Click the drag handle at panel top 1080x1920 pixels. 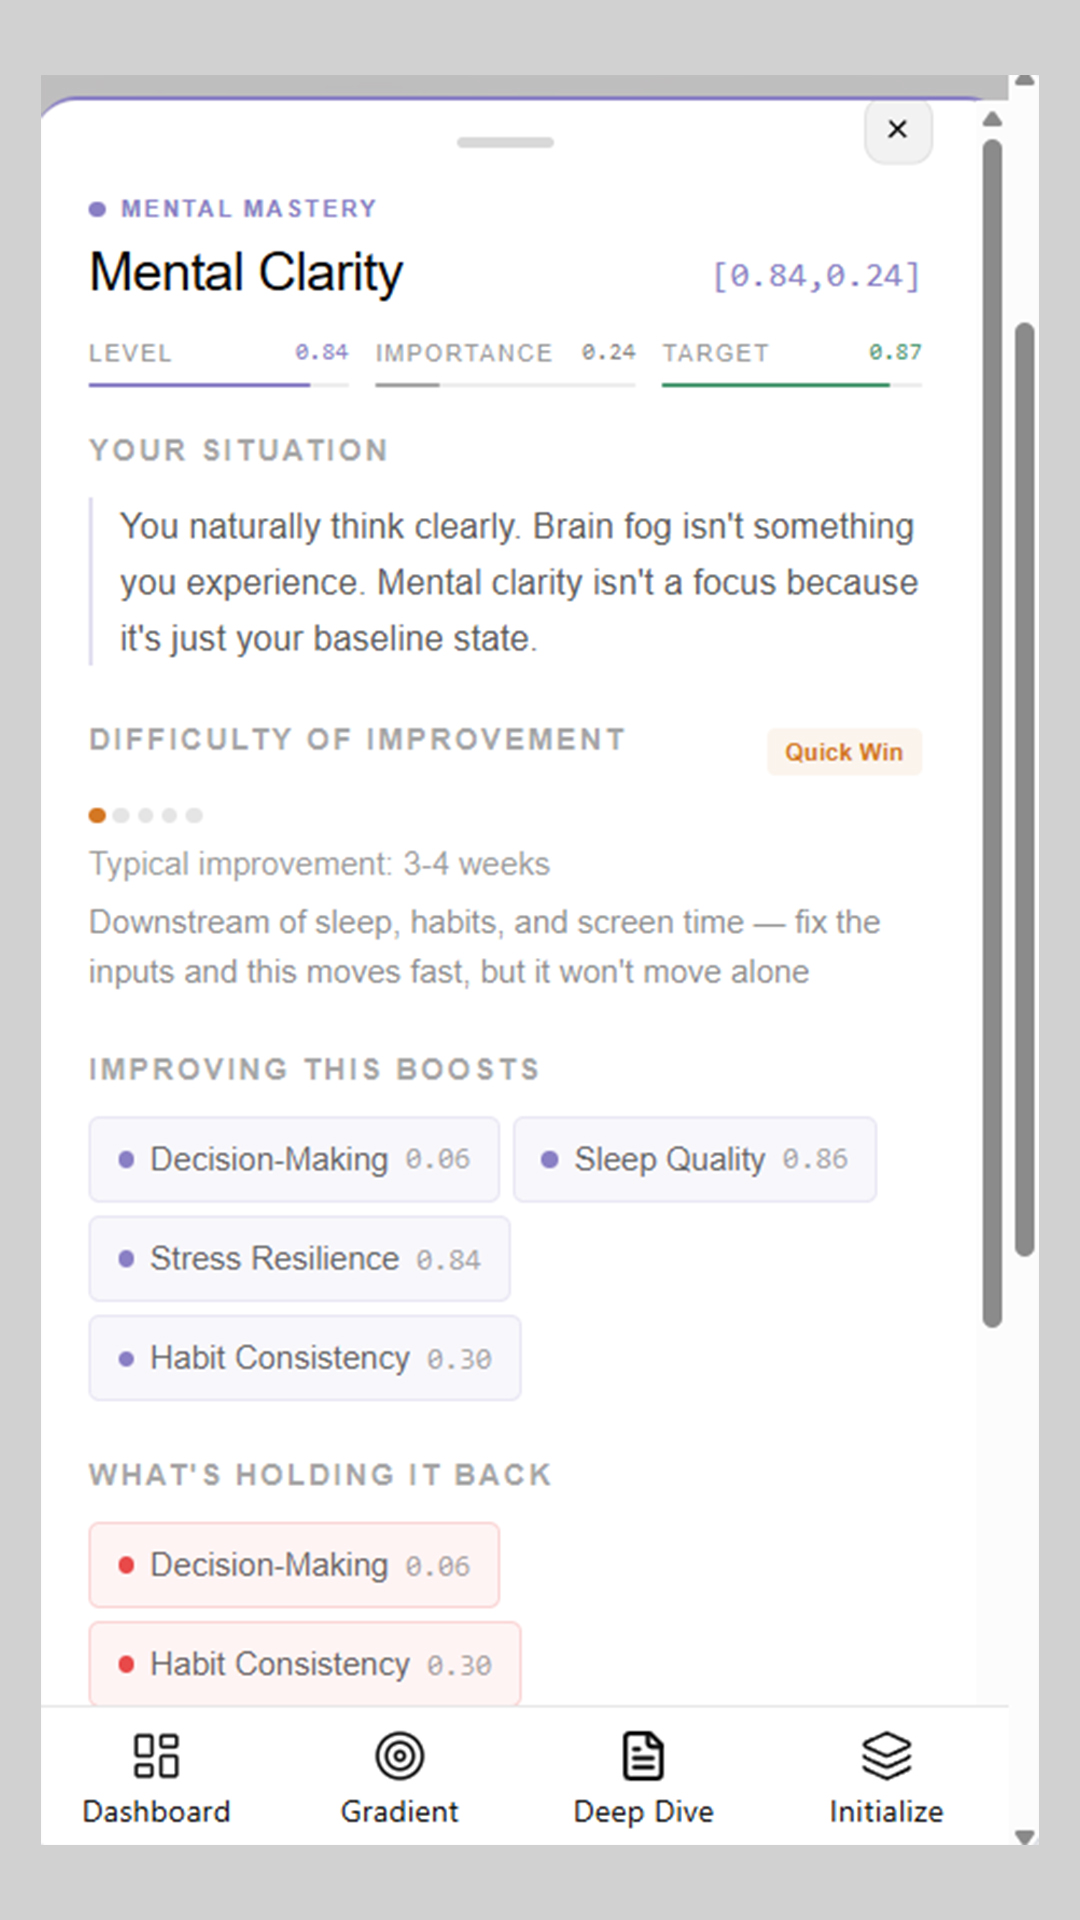[505, 142]
